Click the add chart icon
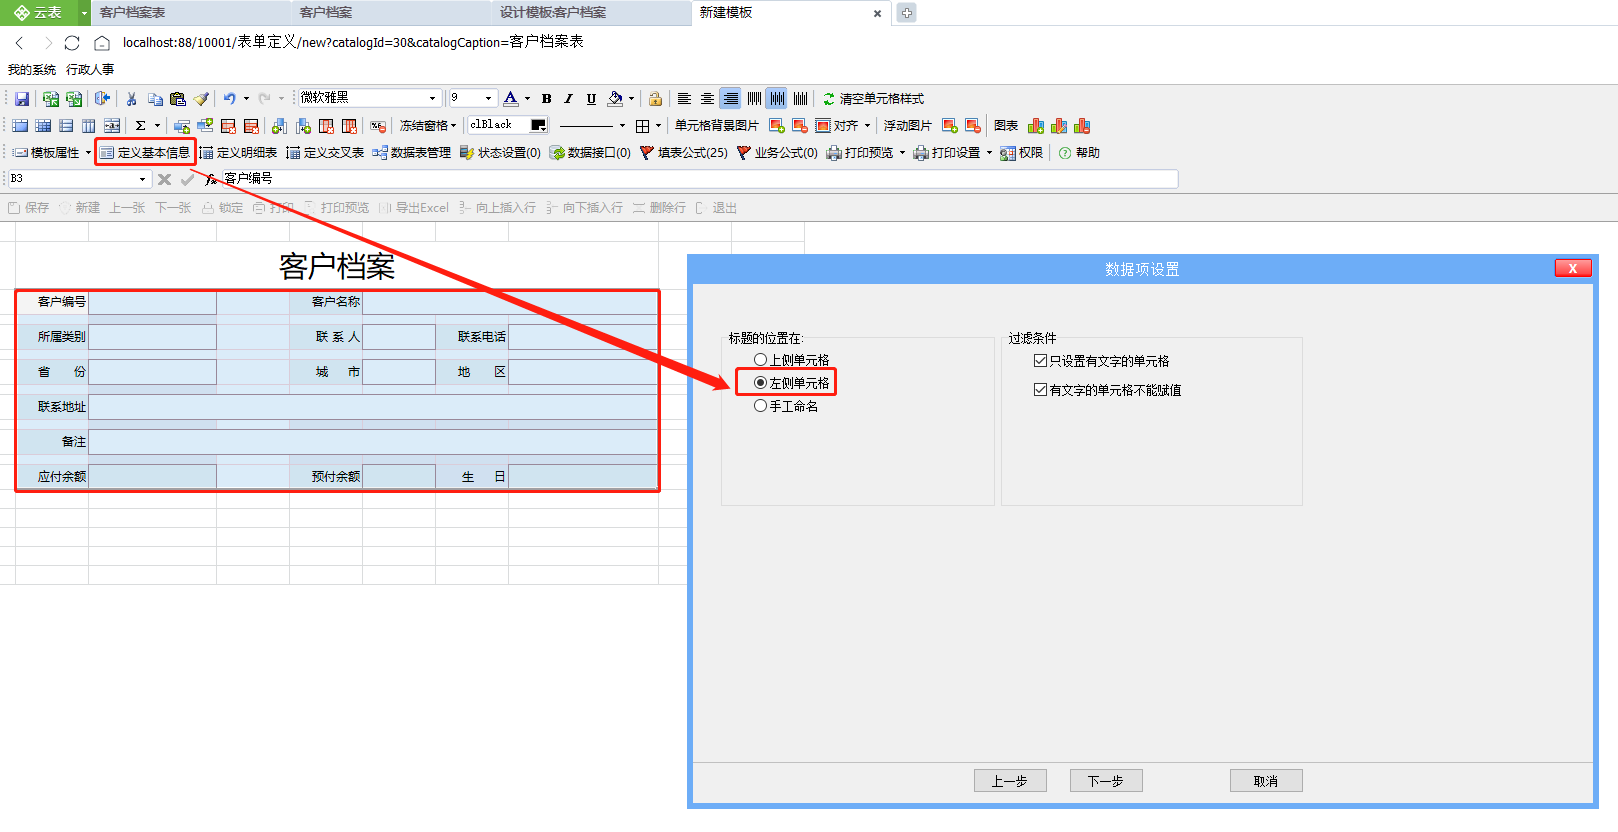 coord(1036,125)
